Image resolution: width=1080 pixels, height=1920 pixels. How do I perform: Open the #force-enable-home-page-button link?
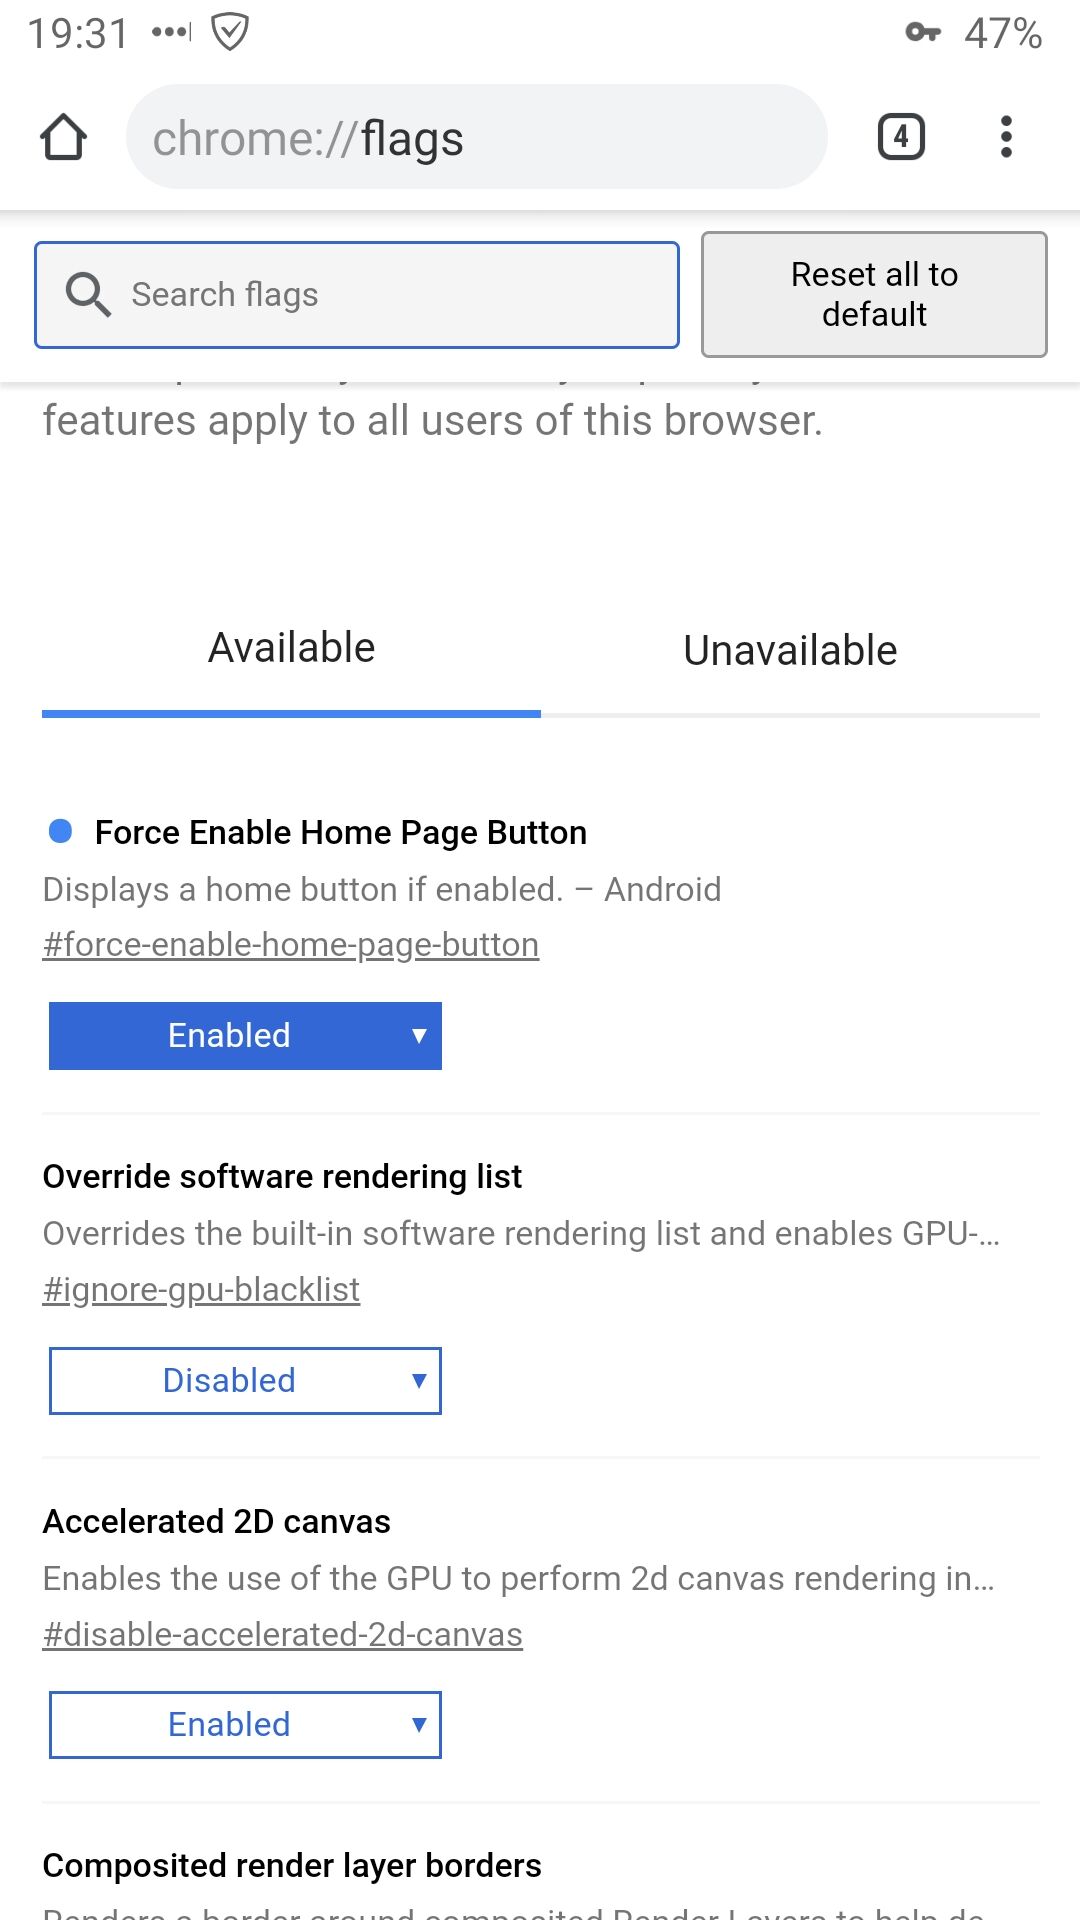click(x=291, y=945)
